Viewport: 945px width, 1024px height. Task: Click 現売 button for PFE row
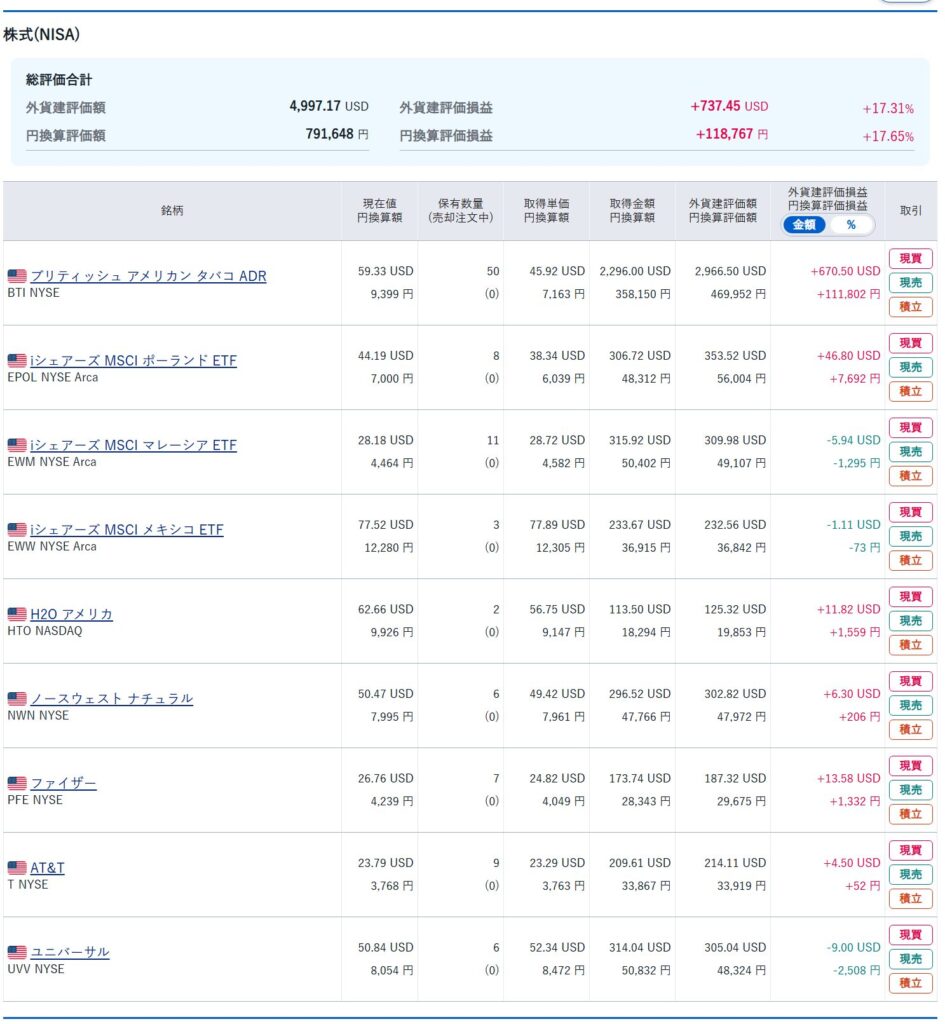pyautogui.click(x=910, y=790)
